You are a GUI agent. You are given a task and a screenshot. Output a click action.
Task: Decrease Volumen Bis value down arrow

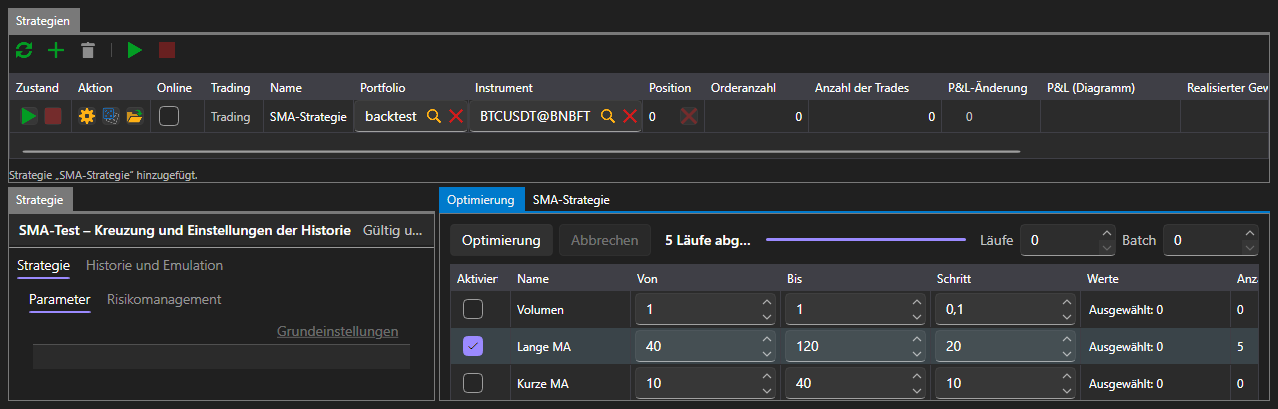[x=916, y=317]
